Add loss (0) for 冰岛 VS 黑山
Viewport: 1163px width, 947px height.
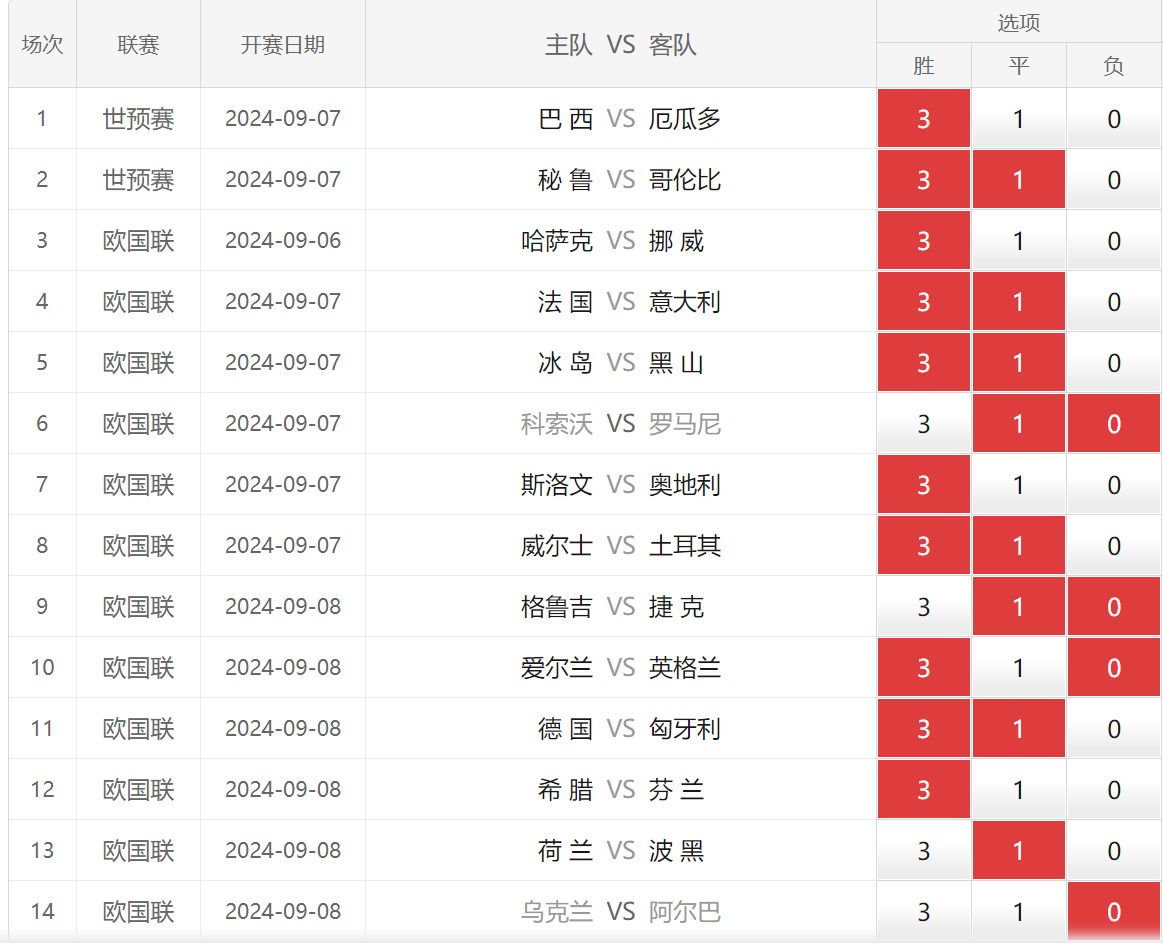pyautogui.click(x=1113, y=363)
